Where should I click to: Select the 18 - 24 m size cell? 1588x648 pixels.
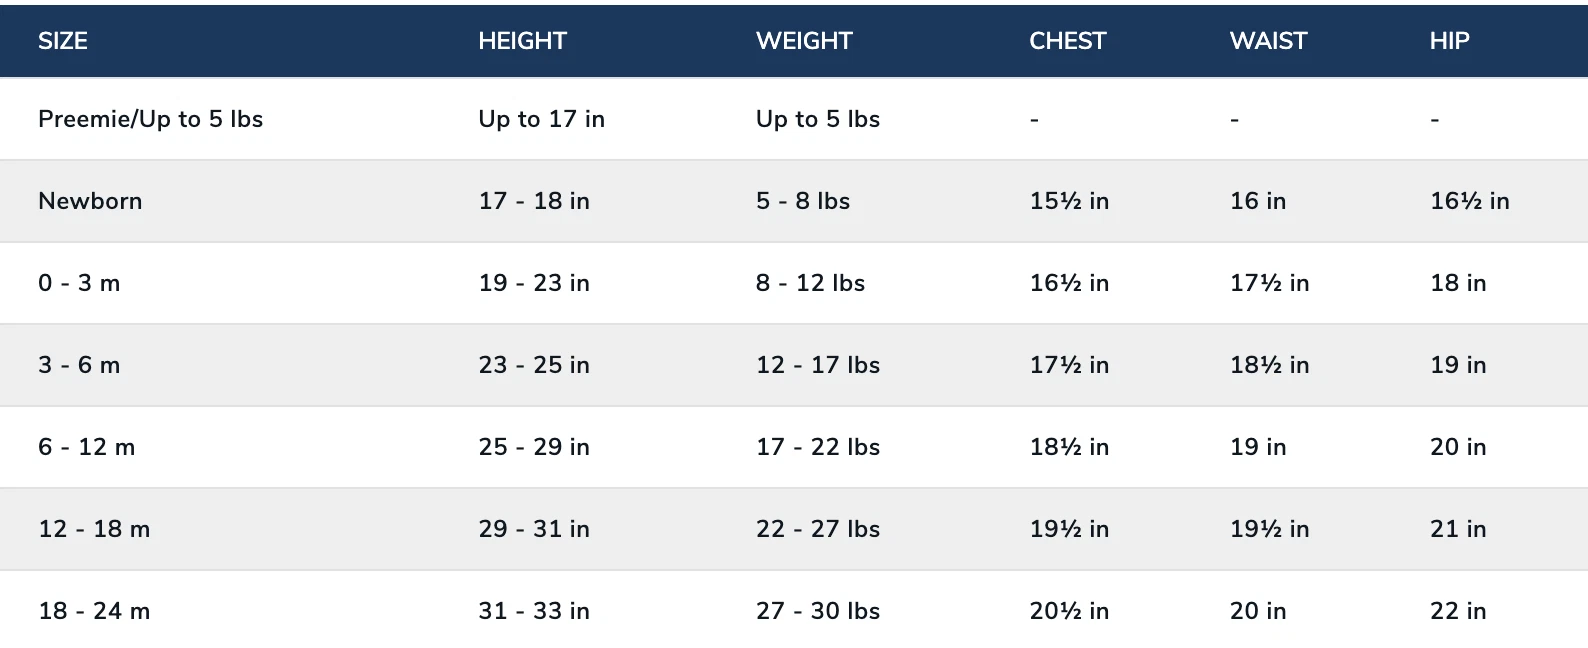click(94, 611)
